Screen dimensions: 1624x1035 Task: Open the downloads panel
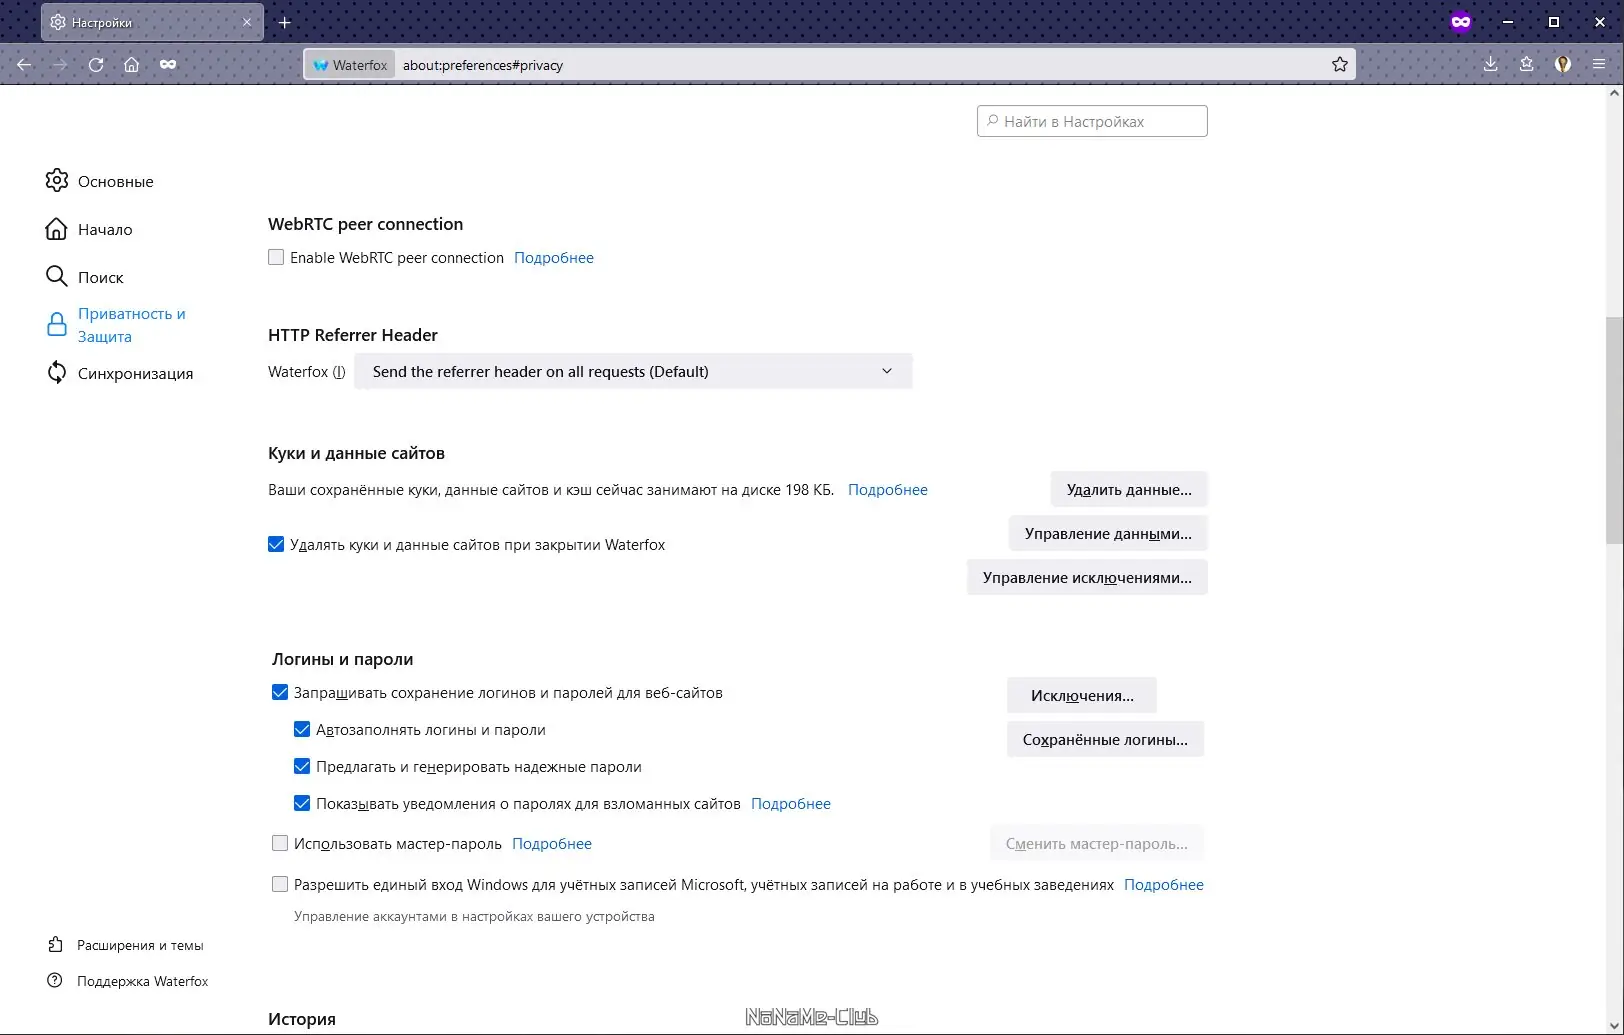(x=1490, y=65)
